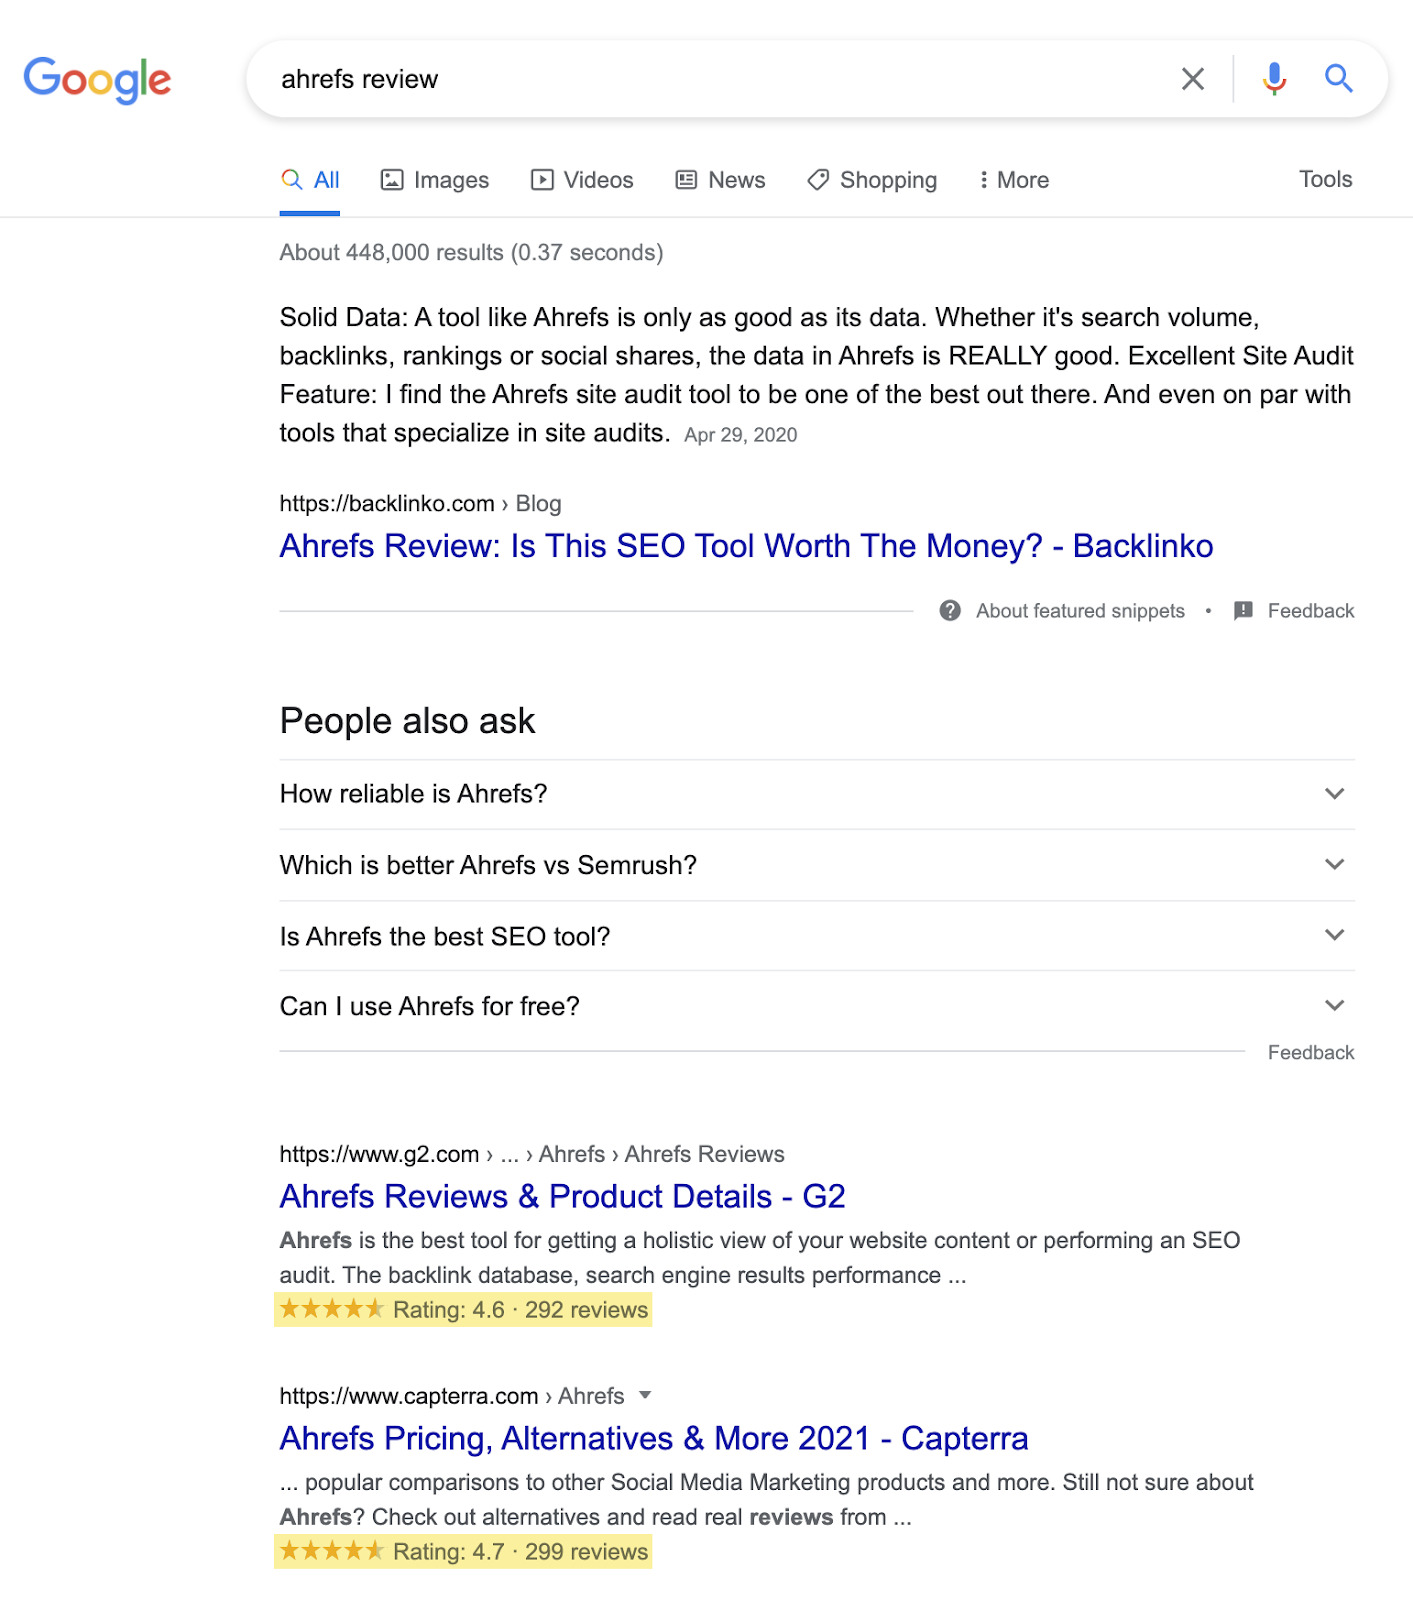This screenshot has width=1413, height=1600.
Task: Open the dropdown arrow next to capterra.com URL
Action: point(645,1395)
